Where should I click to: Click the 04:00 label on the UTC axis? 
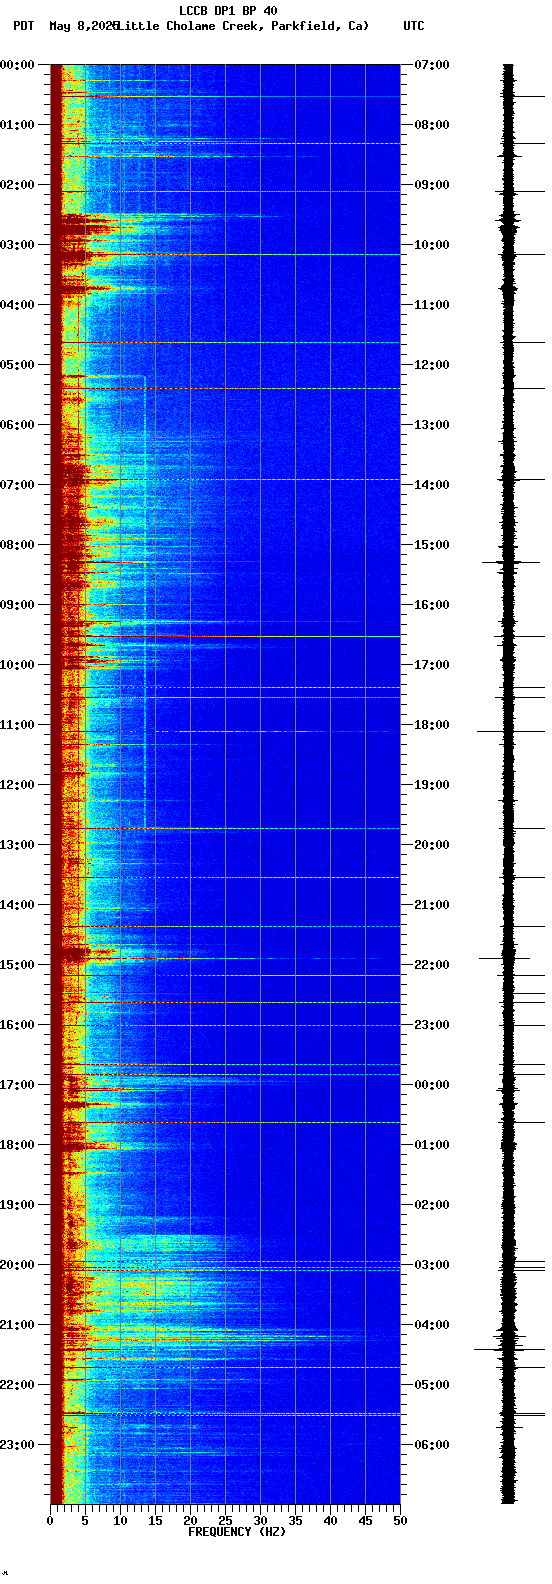(432, 1325)
